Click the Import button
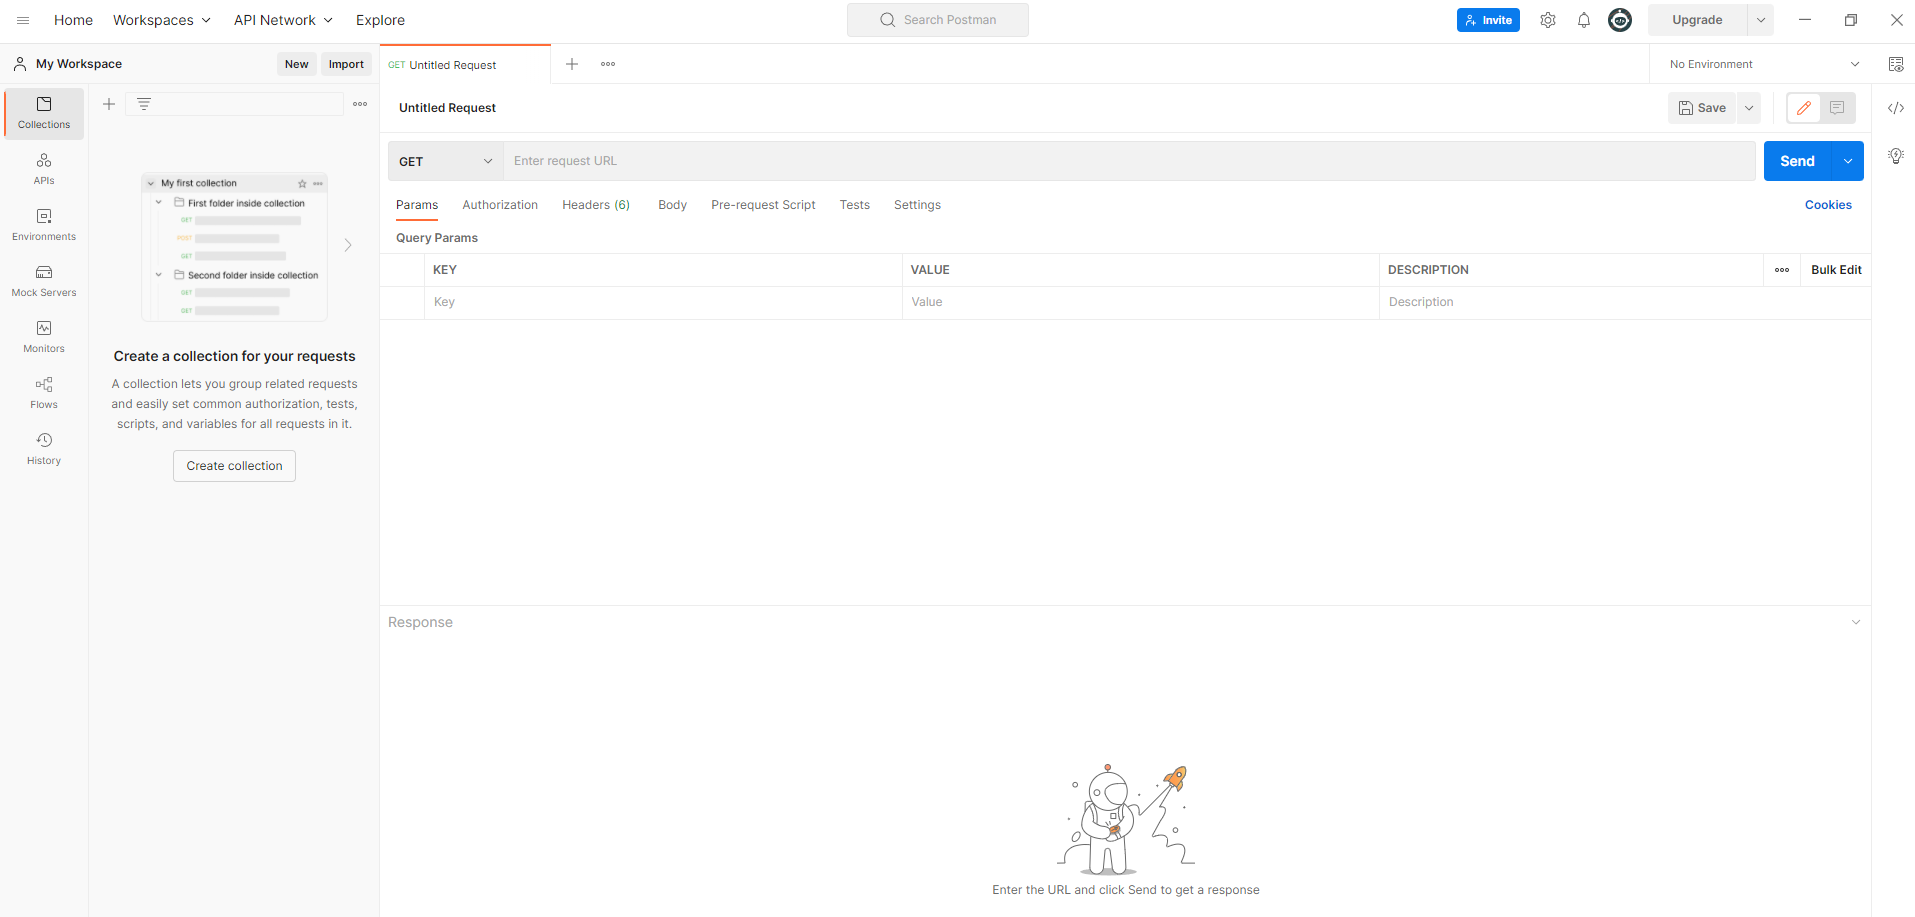1915x917 pixels. [x=346, y=64]
